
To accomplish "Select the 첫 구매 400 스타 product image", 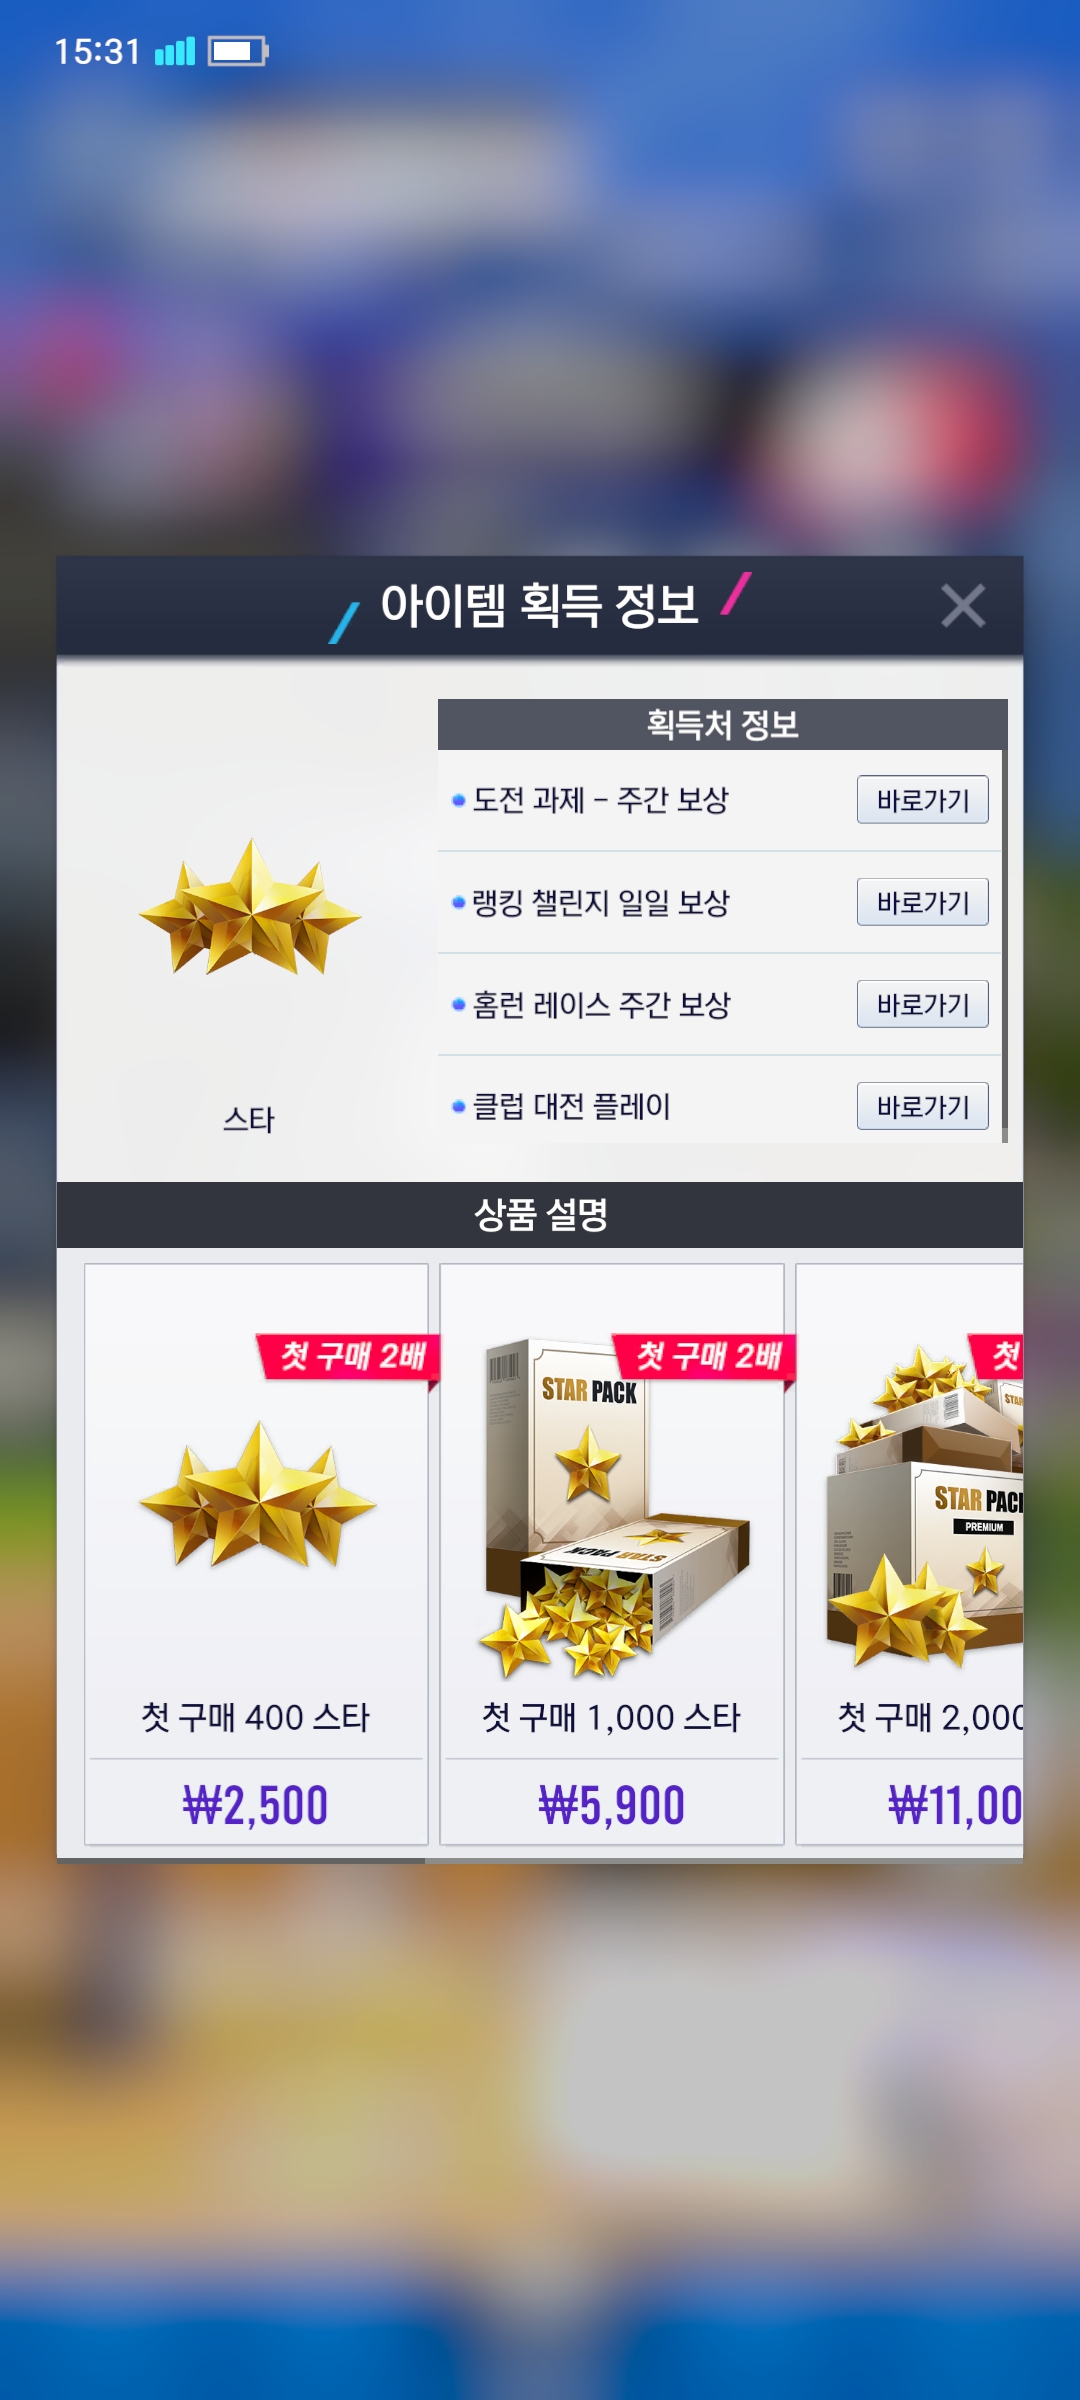I will 258,1495.
